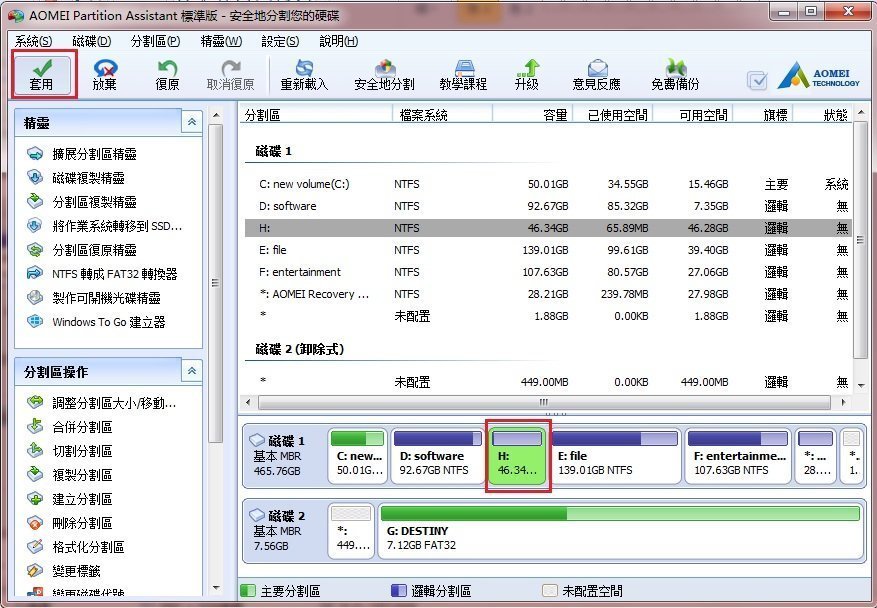Open the Windows To Go 建立器

[96, 322]
